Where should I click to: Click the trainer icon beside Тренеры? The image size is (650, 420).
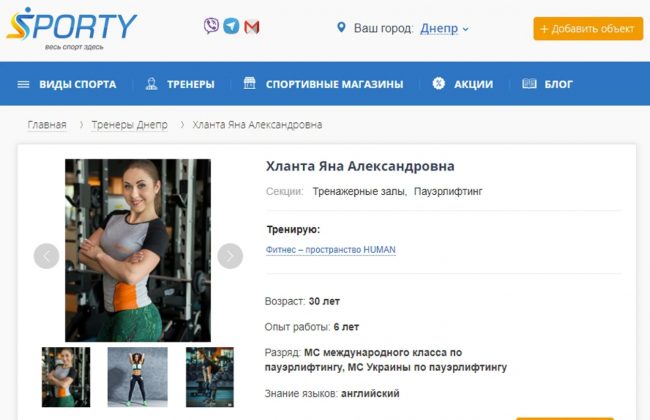tap(151, 84)
